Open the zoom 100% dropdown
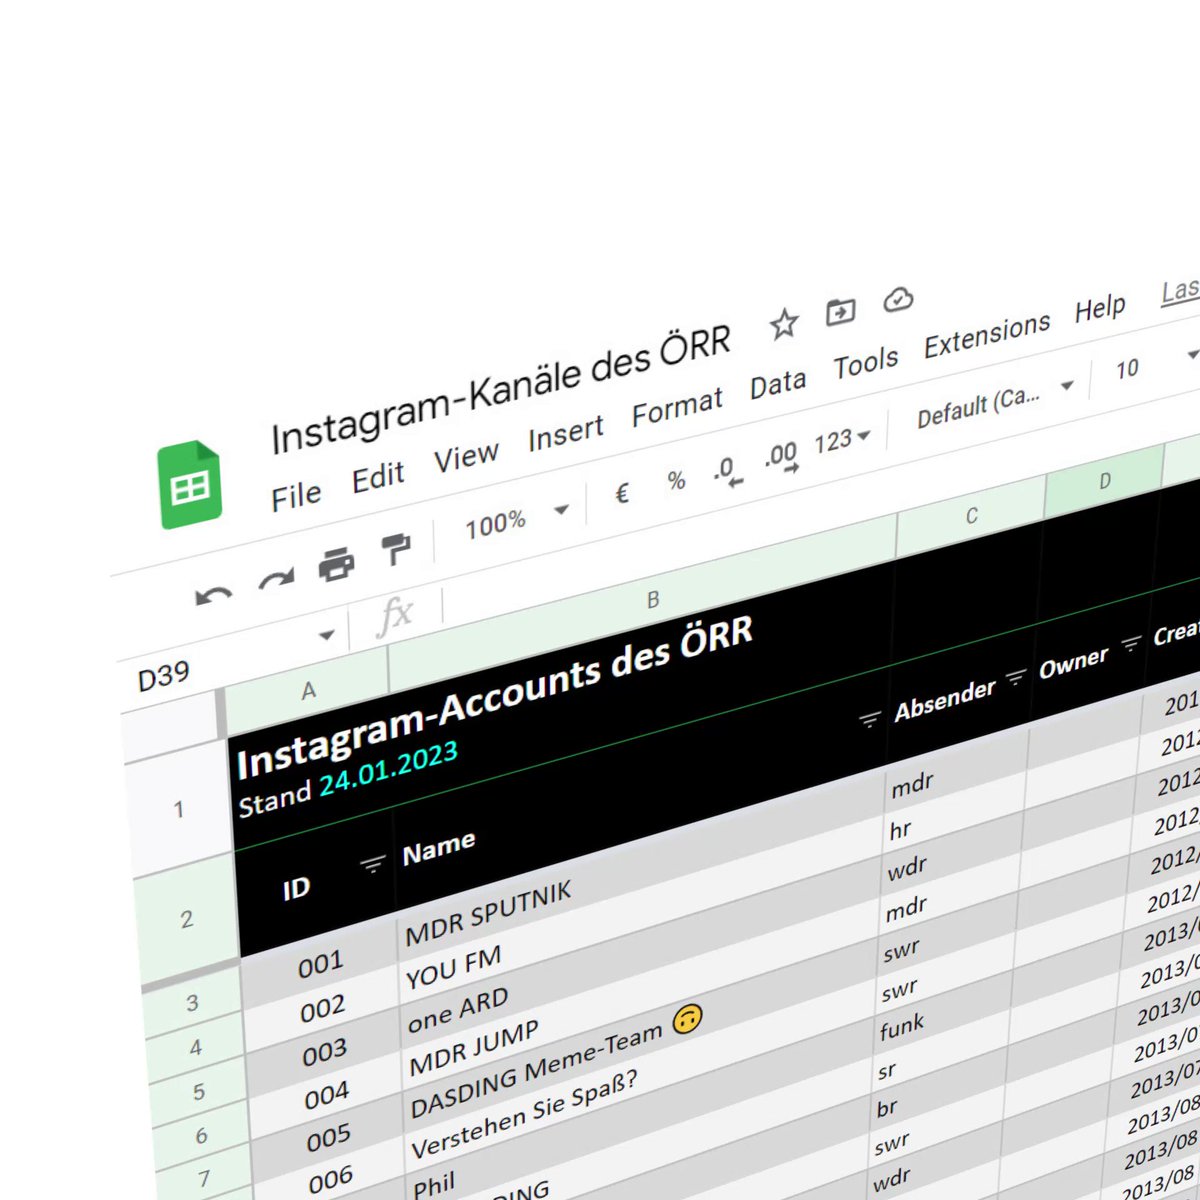 point(516,520)
